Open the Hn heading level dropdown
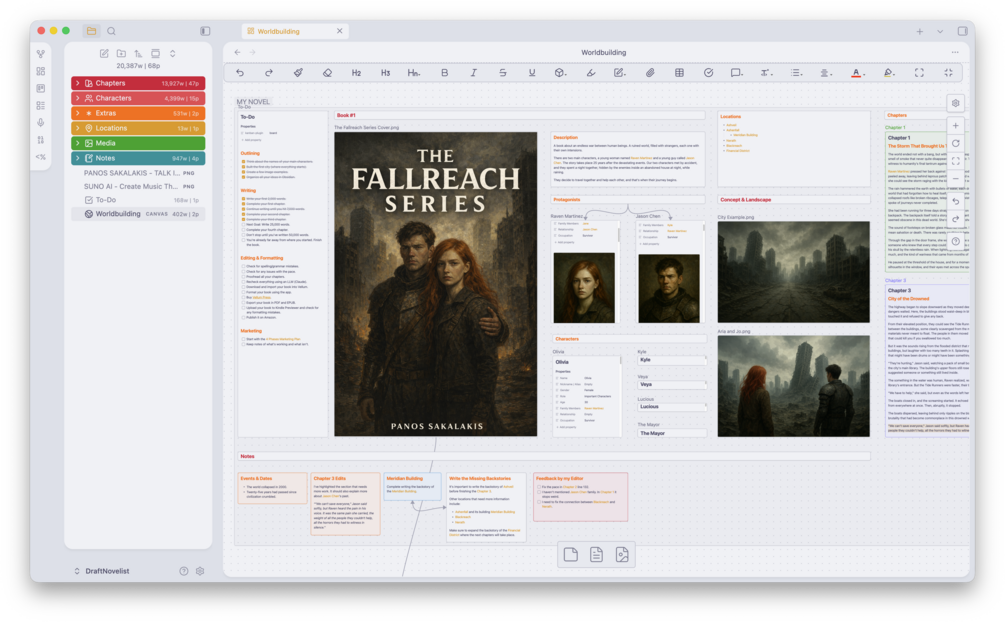1005x622 pixels. click(x=414, y=73)
